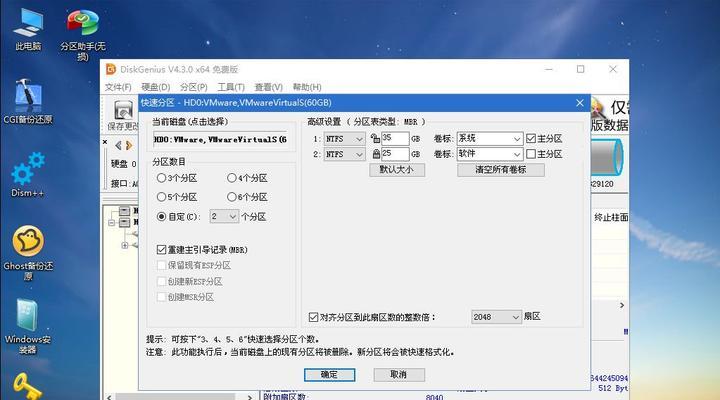Viewport: 720px width, 400px height.
Task: Open the 硬盘(D) menu
Action: tap(156, 87)
